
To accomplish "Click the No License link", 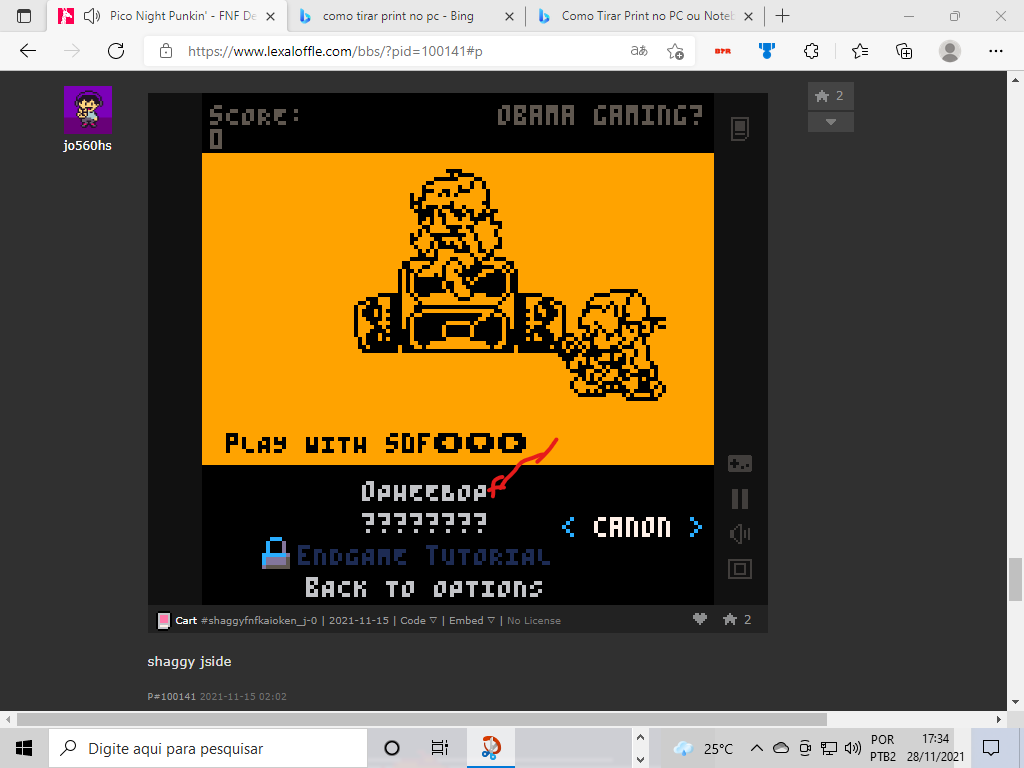I will point(534,620).
